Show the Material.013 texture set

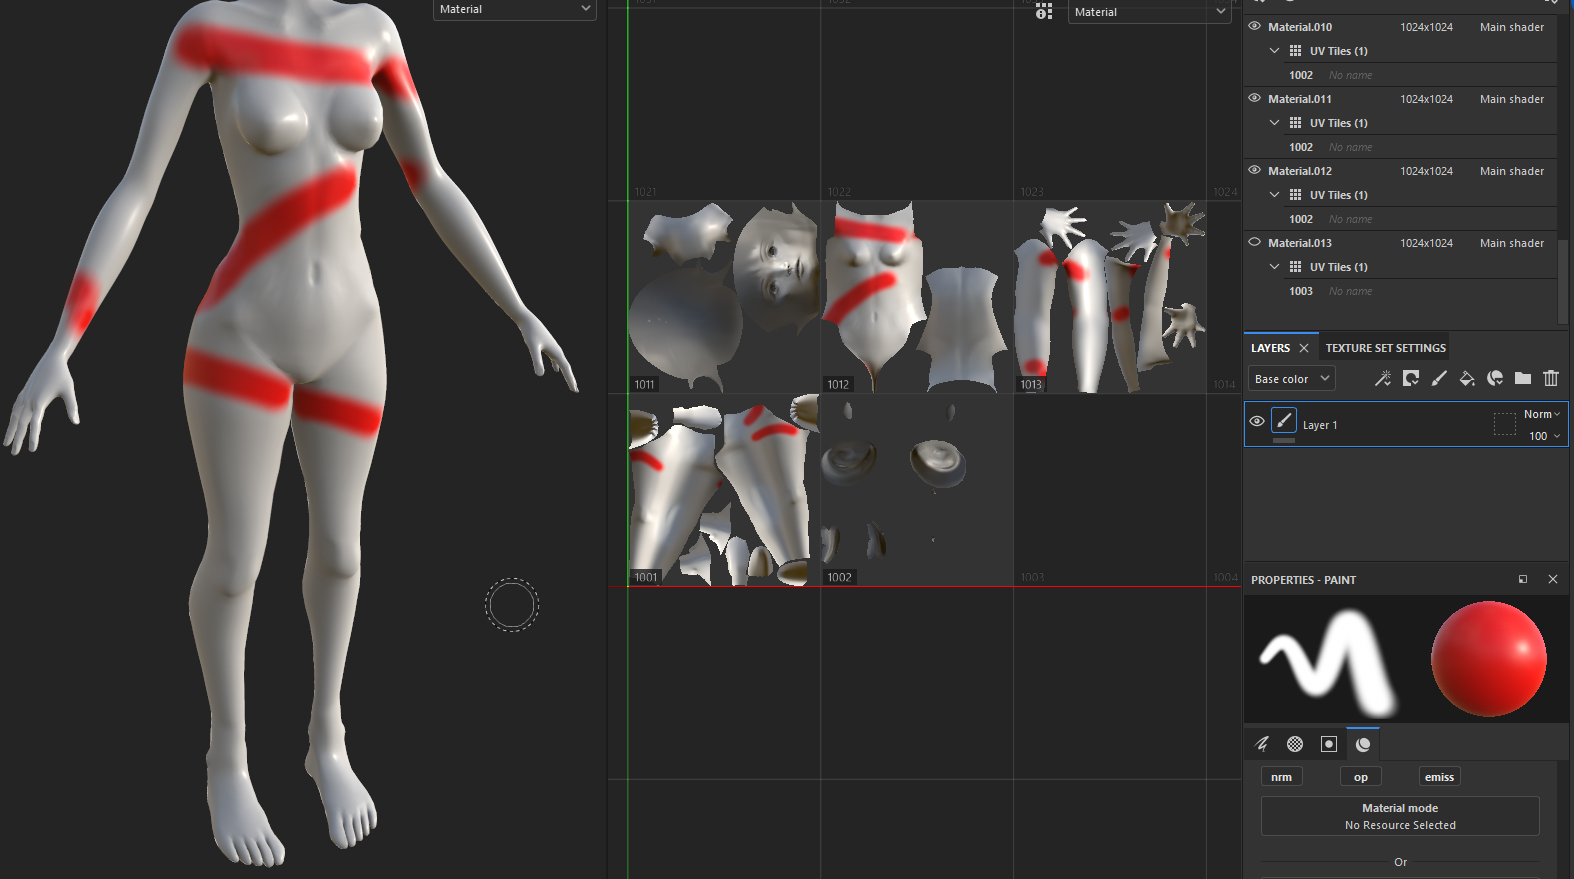(x=1254, y=243)
